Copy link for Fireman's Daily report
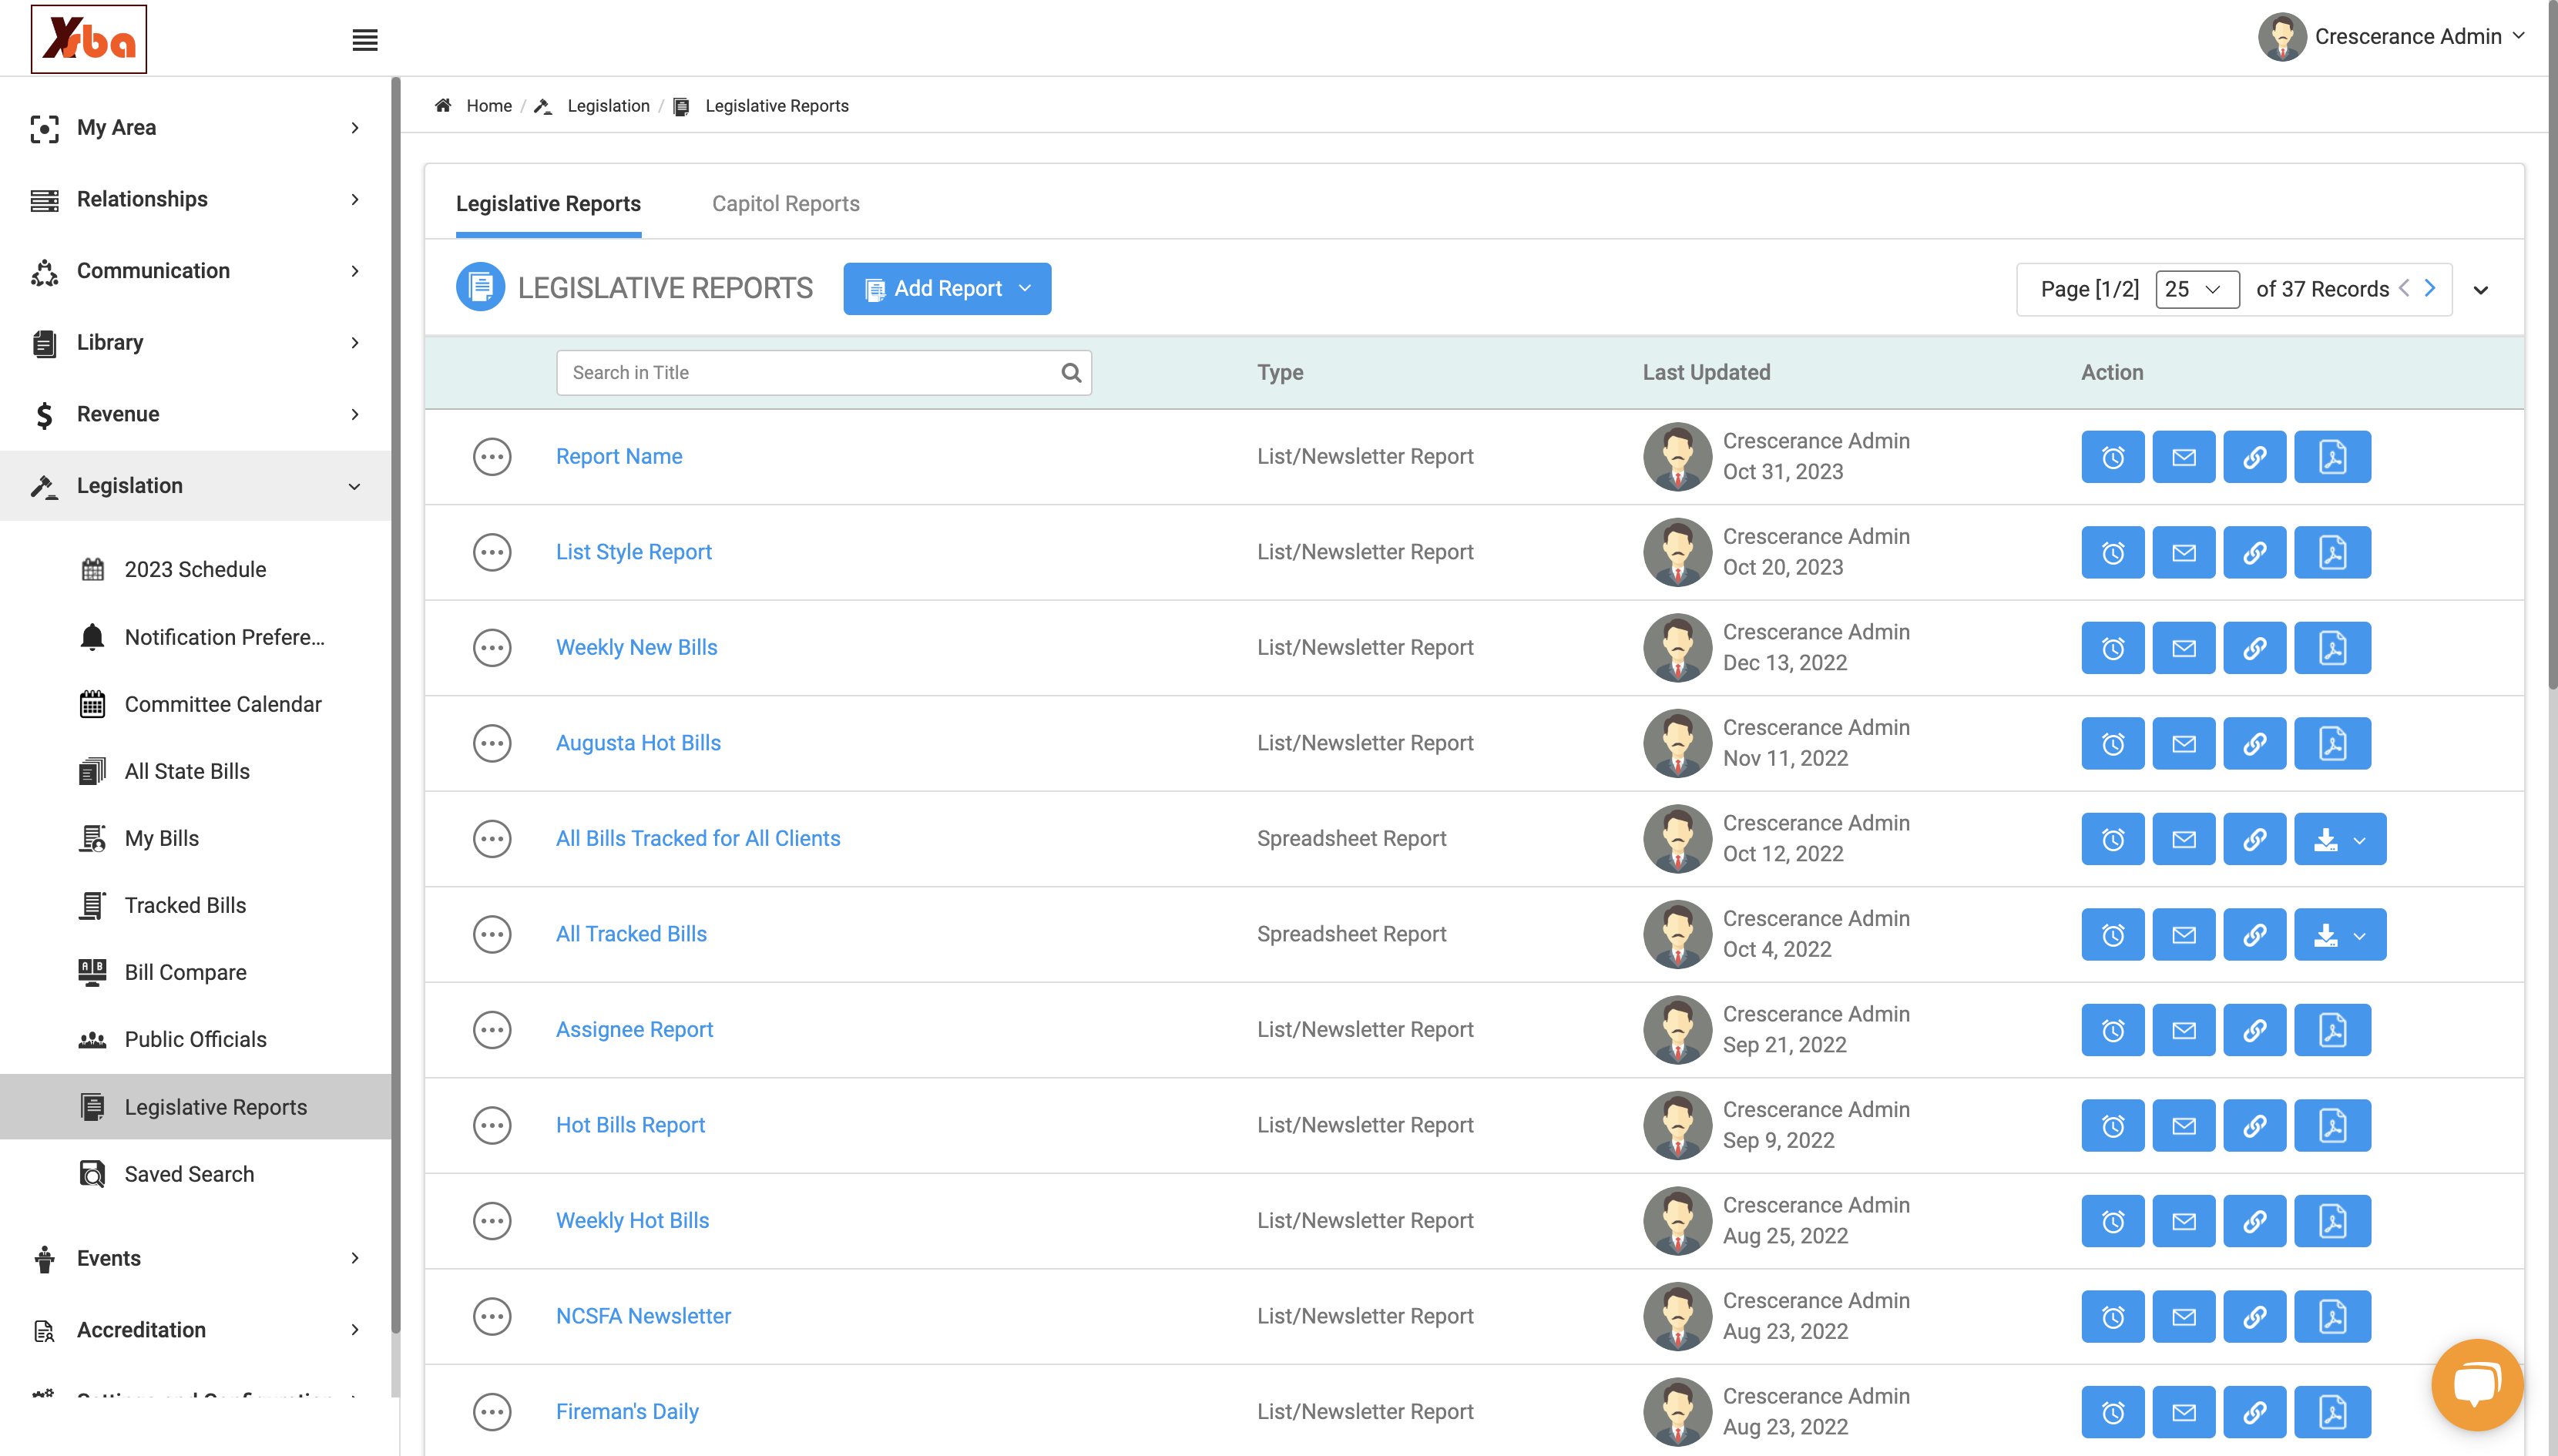Image resolution: width=2558 pixels, height=1456 pixels. pyautogui.click(x=2254, y=1412)
